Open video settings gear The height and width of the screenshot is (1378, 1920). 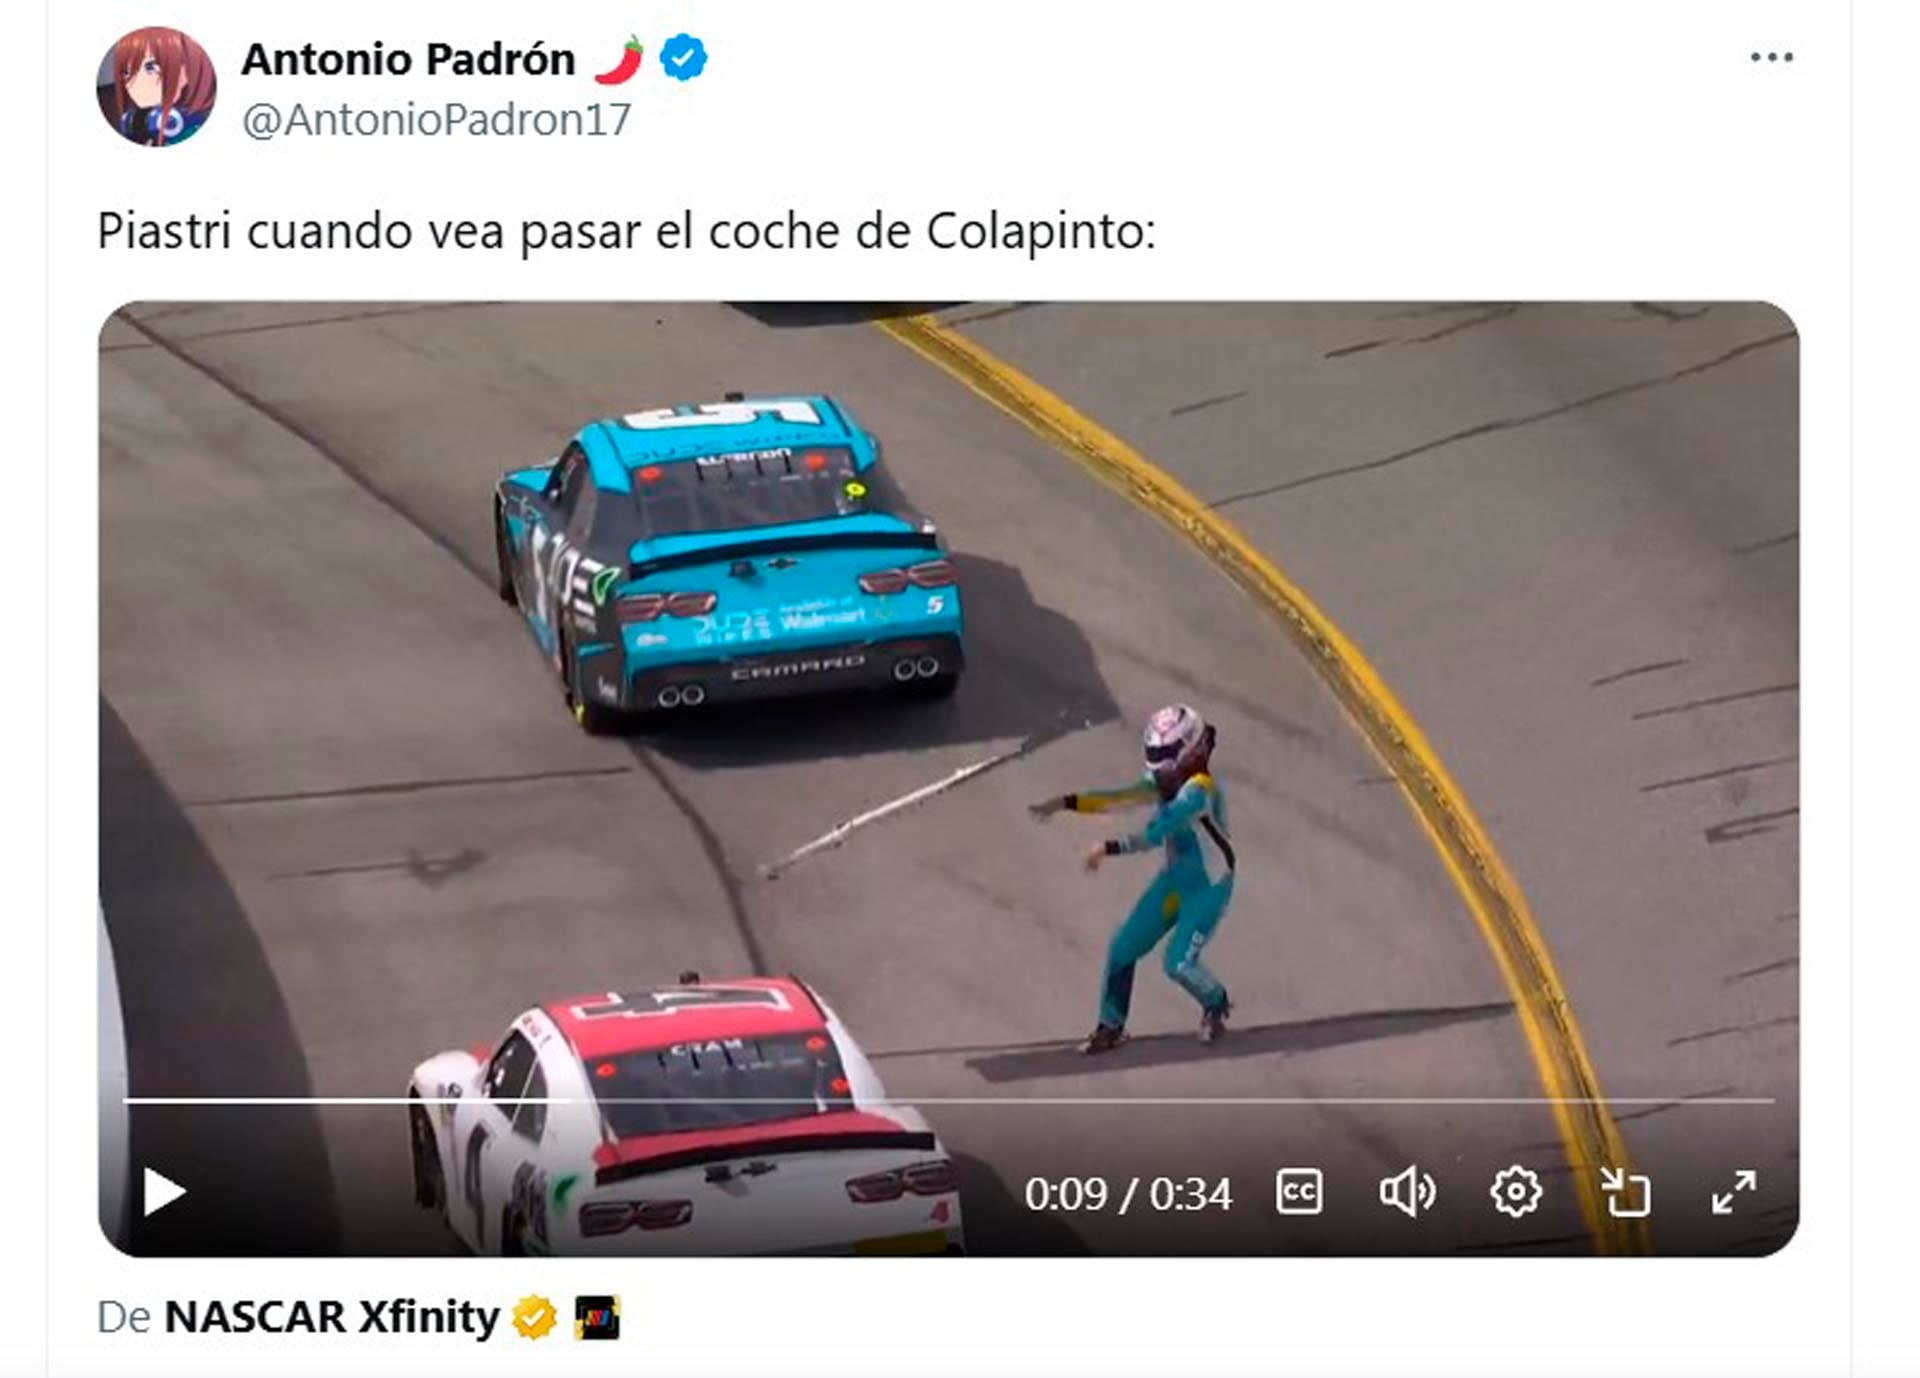tap(1516, 1192)
